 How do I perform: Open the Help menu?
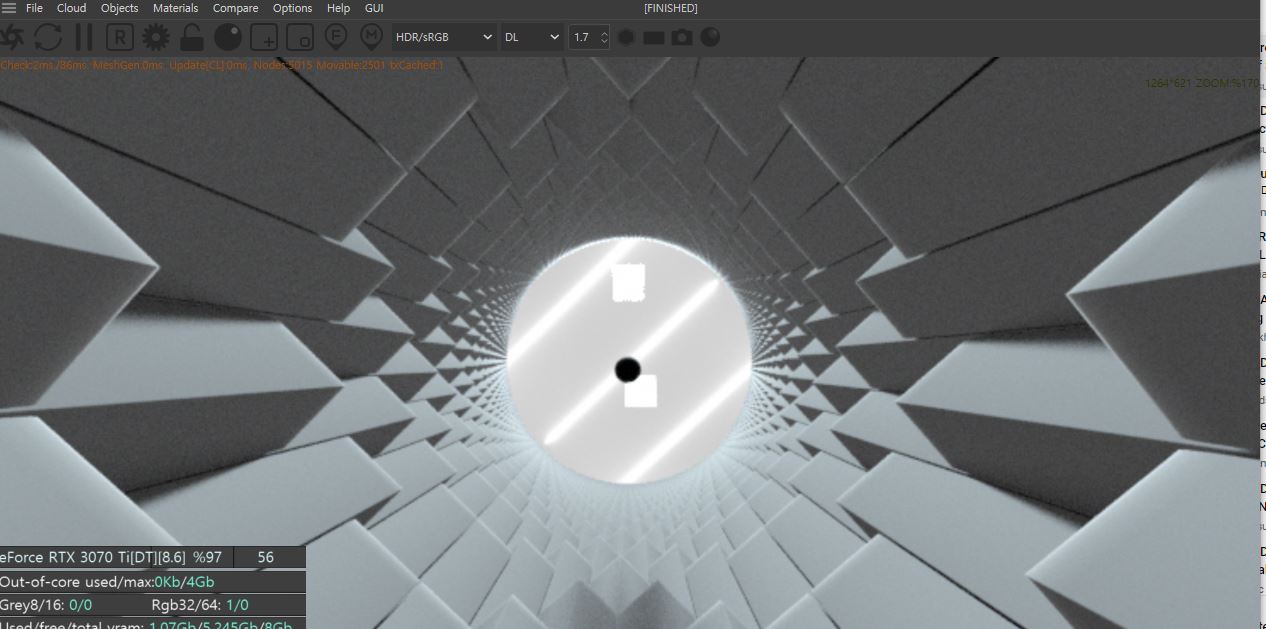pos(339,8)
